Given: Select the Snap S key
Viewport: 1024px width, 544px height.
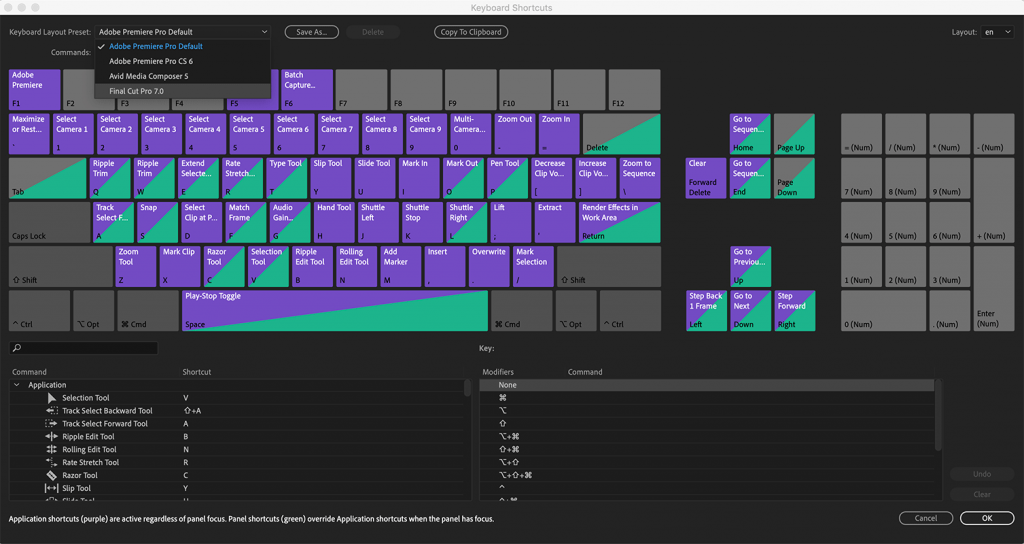Looking at the screenshot, I should pyautogui.click(x=157, y=222).
